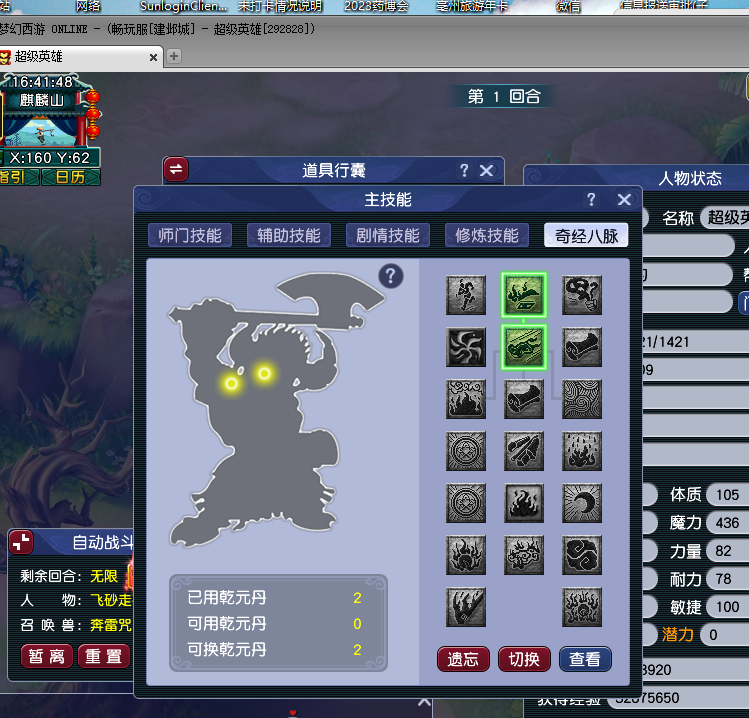Select the running figure skill icon
Viewport: 749px width, 718px height.
[466, 295]
